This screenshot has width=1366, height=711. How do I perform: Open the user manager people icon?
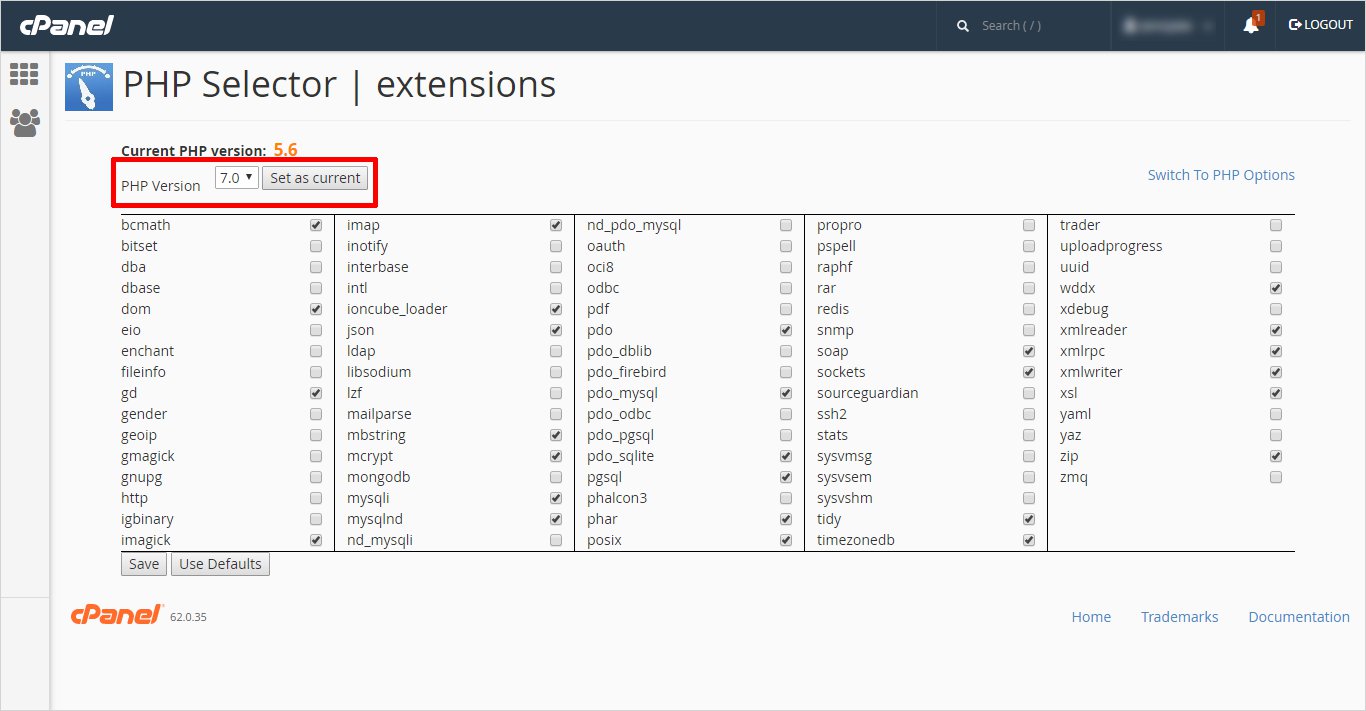click(24, 122)
